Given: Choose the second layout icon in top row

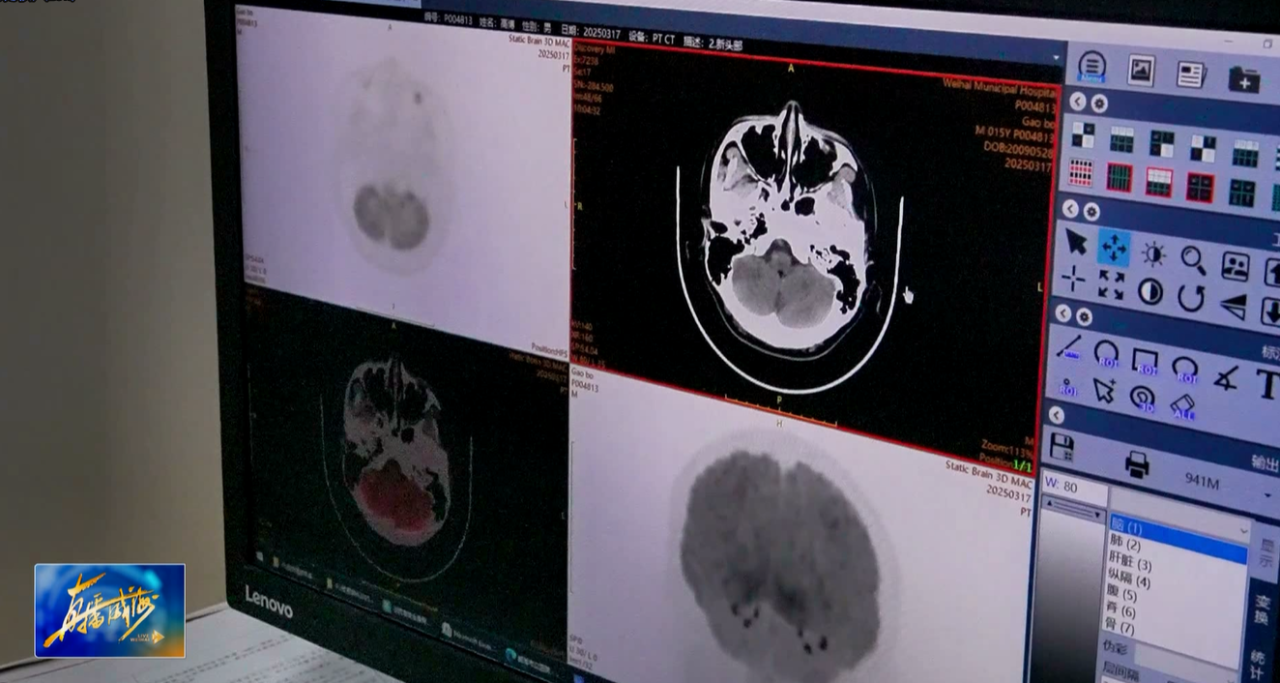Looking at the screenshot, I should coord(1122,139).
